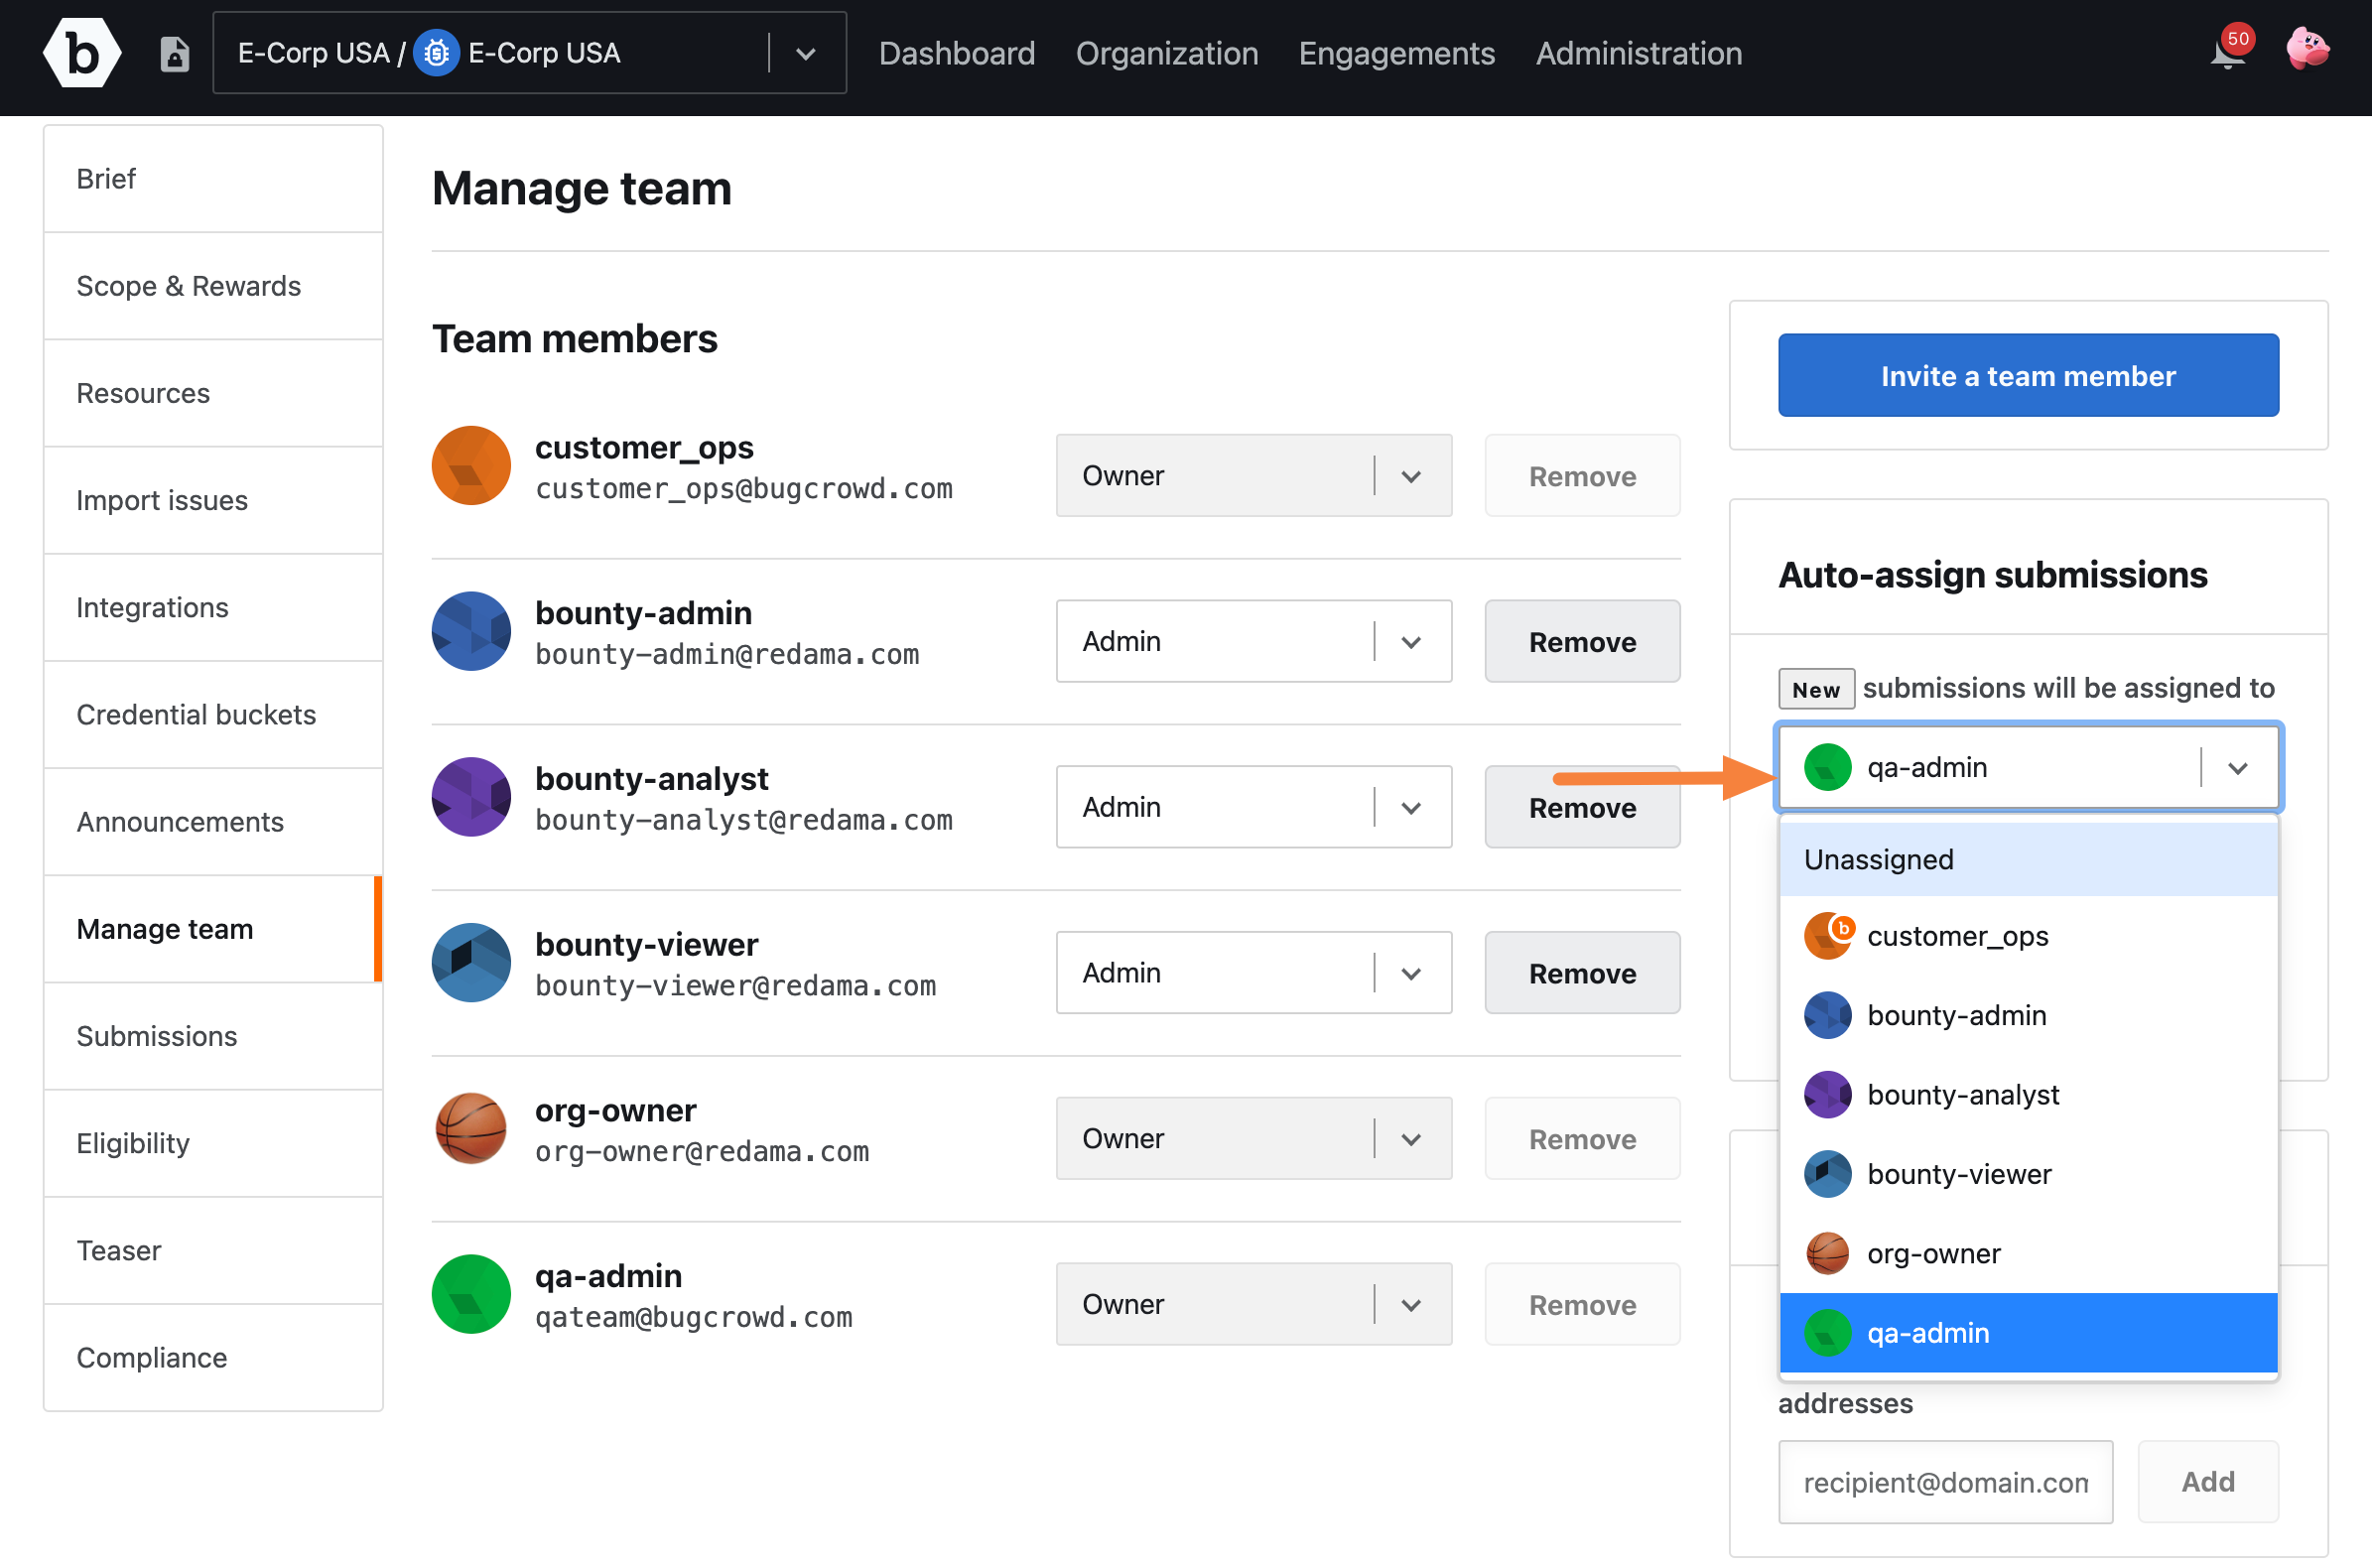Open role dropdown for customer_ops
This screenshot has height=1568, width=2372.
(1254, 476)
